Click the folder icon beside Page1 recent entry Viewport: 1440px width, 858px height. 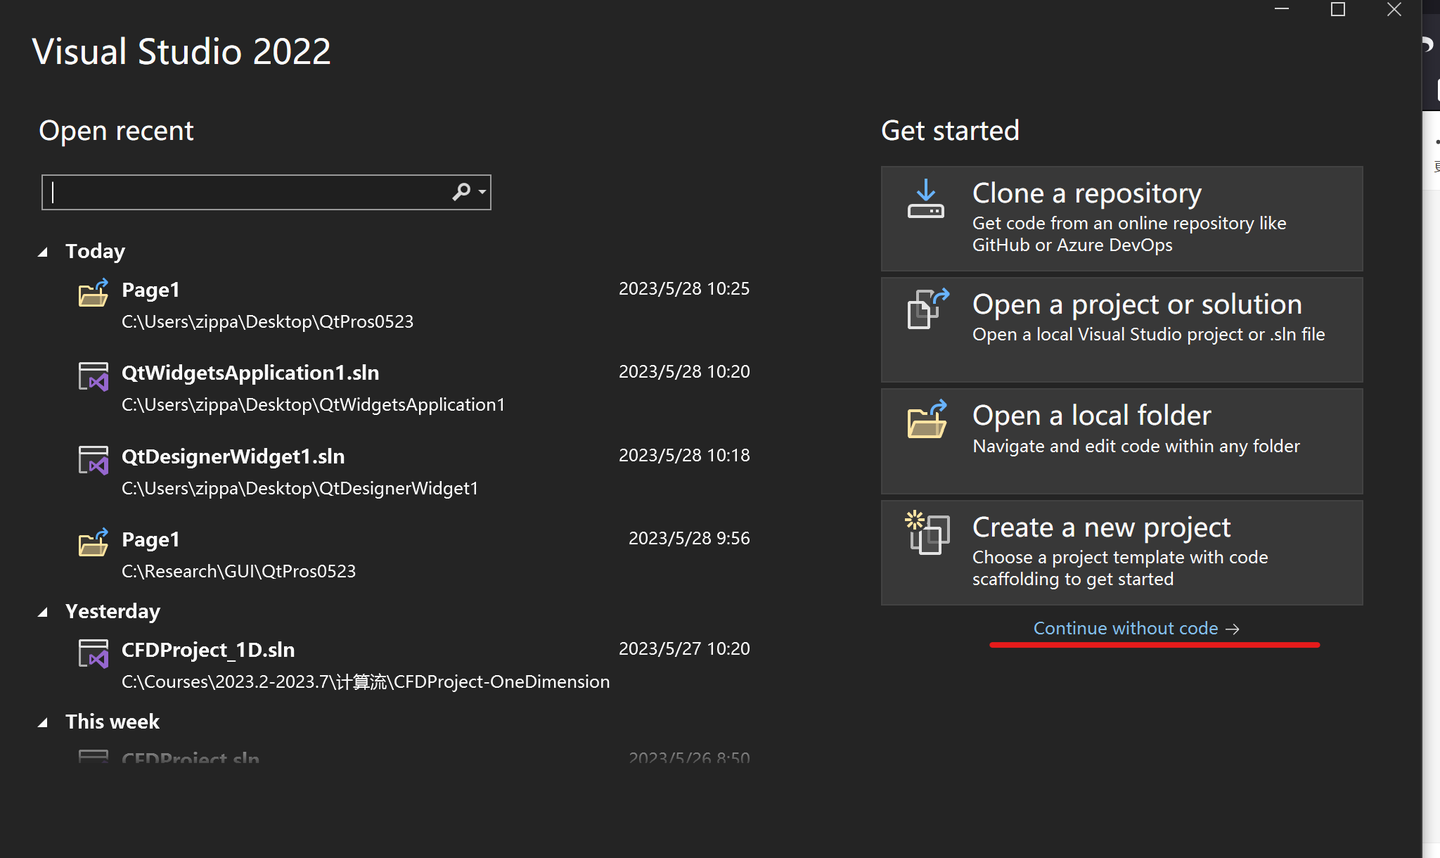(92, 293)
